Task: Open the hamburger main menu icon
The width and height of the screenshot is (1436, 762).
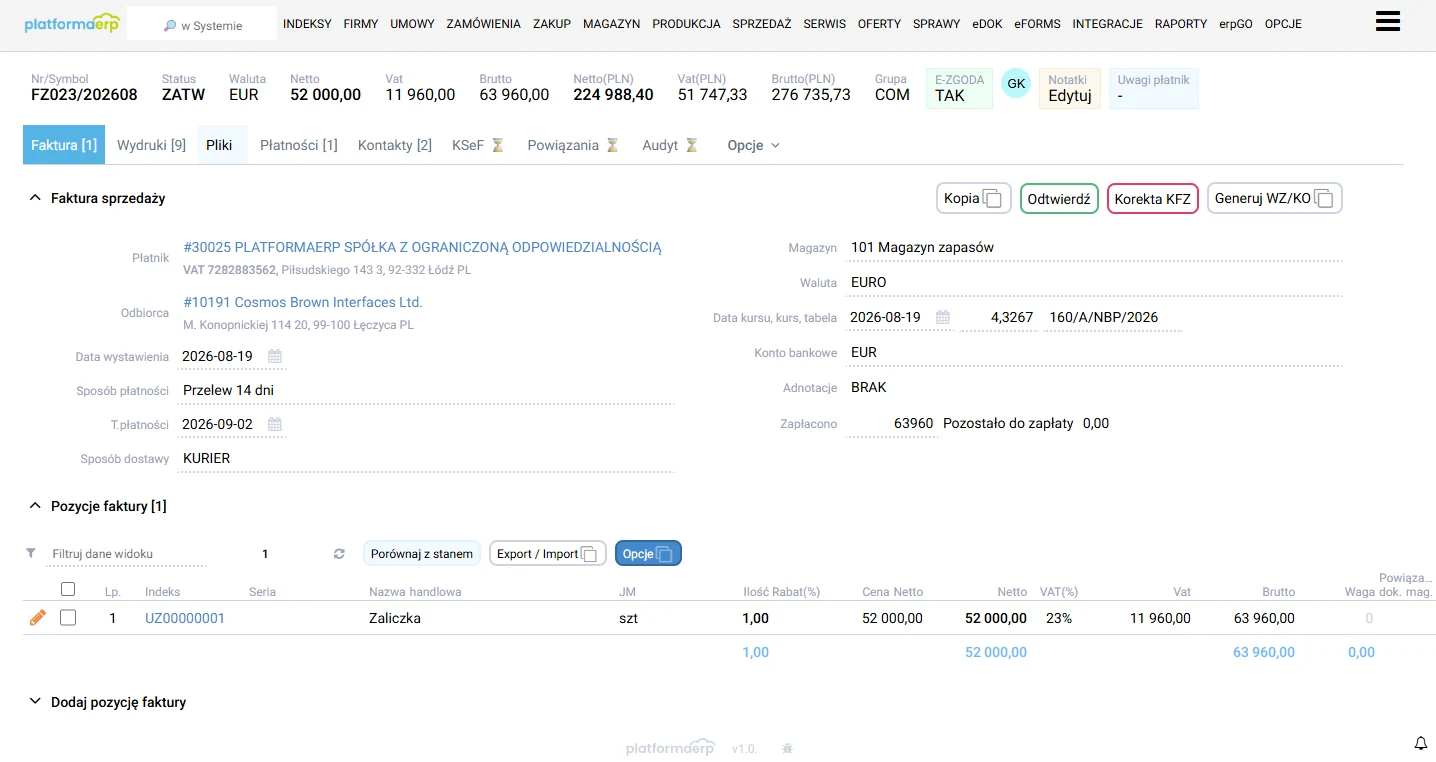Action: click(x=1387, y=22)
